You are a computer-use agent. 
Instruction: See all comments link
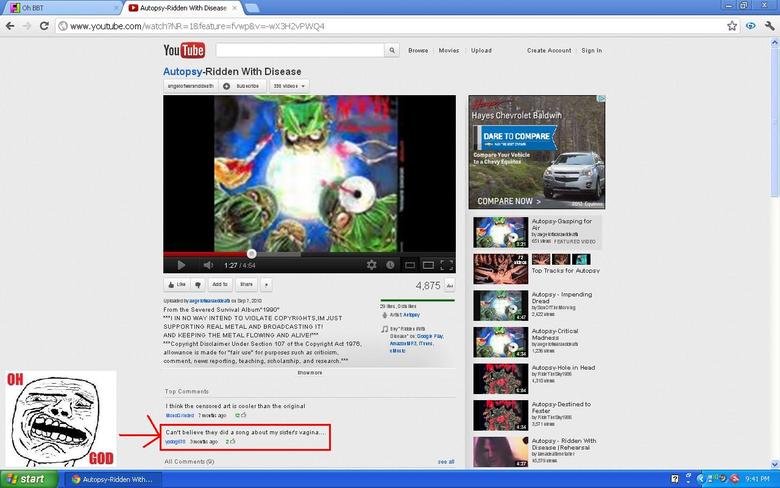click(446, 462)
